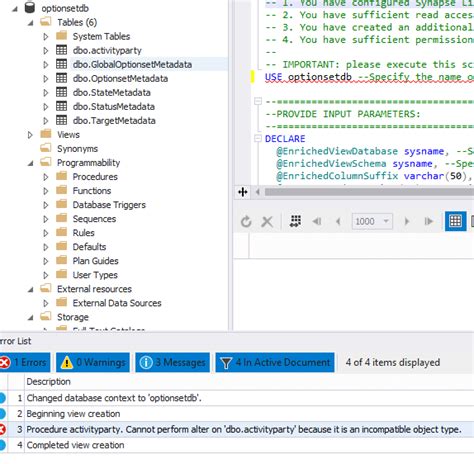
Task: Click the Functions folder icon
Action: [61, 190]
